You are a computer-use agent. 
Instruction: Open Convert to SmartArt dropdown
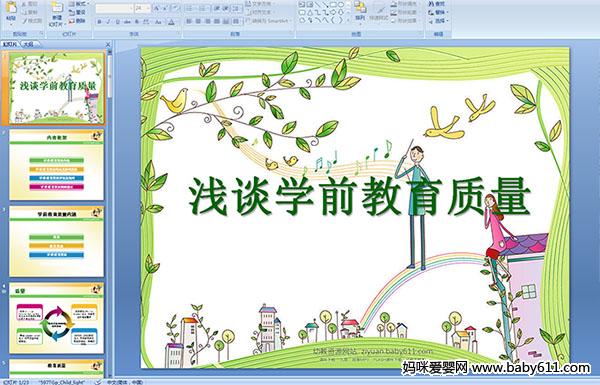click(x=269, y=21)
